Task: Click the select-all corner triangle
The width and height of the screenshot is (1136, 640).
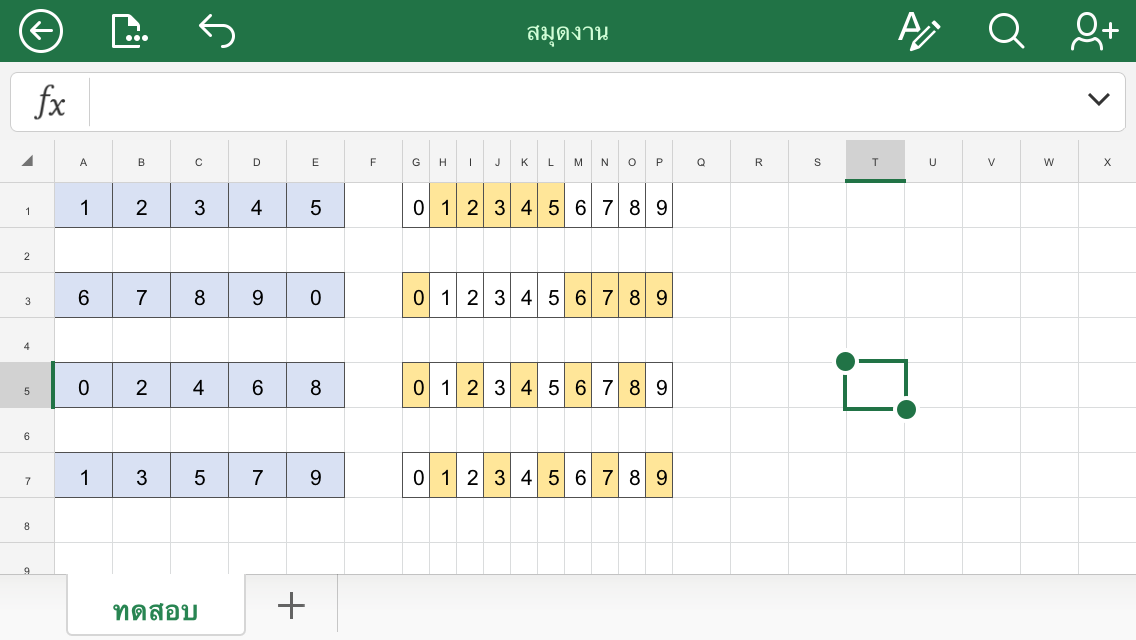Action: [x=27, y=161]
